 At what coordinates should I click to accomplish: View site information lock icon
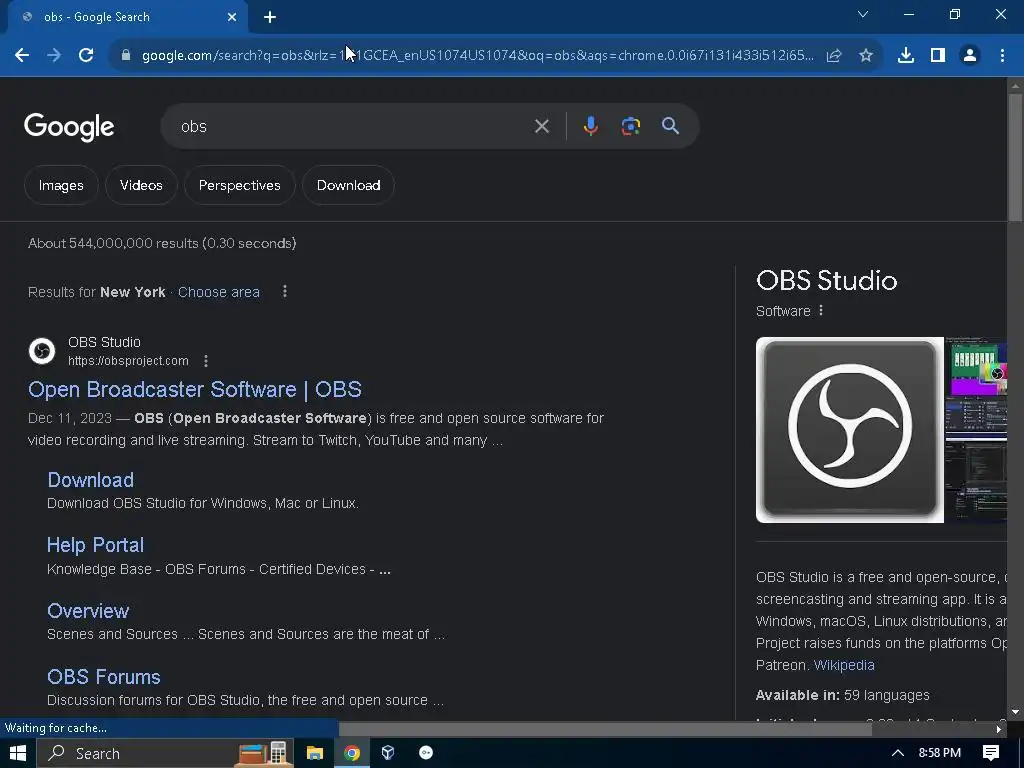click(126, 56)
